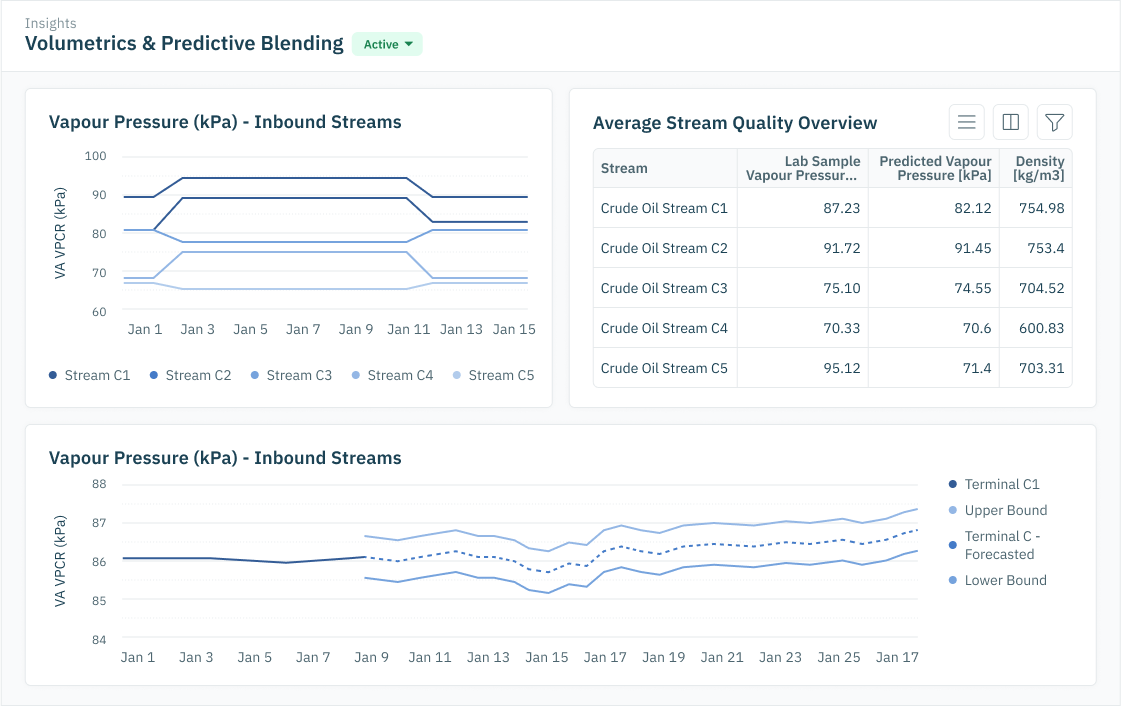Click the 74.55 predicted pressure cell
Viewport: 1121px width, 706px height.
tap(934, 288)
